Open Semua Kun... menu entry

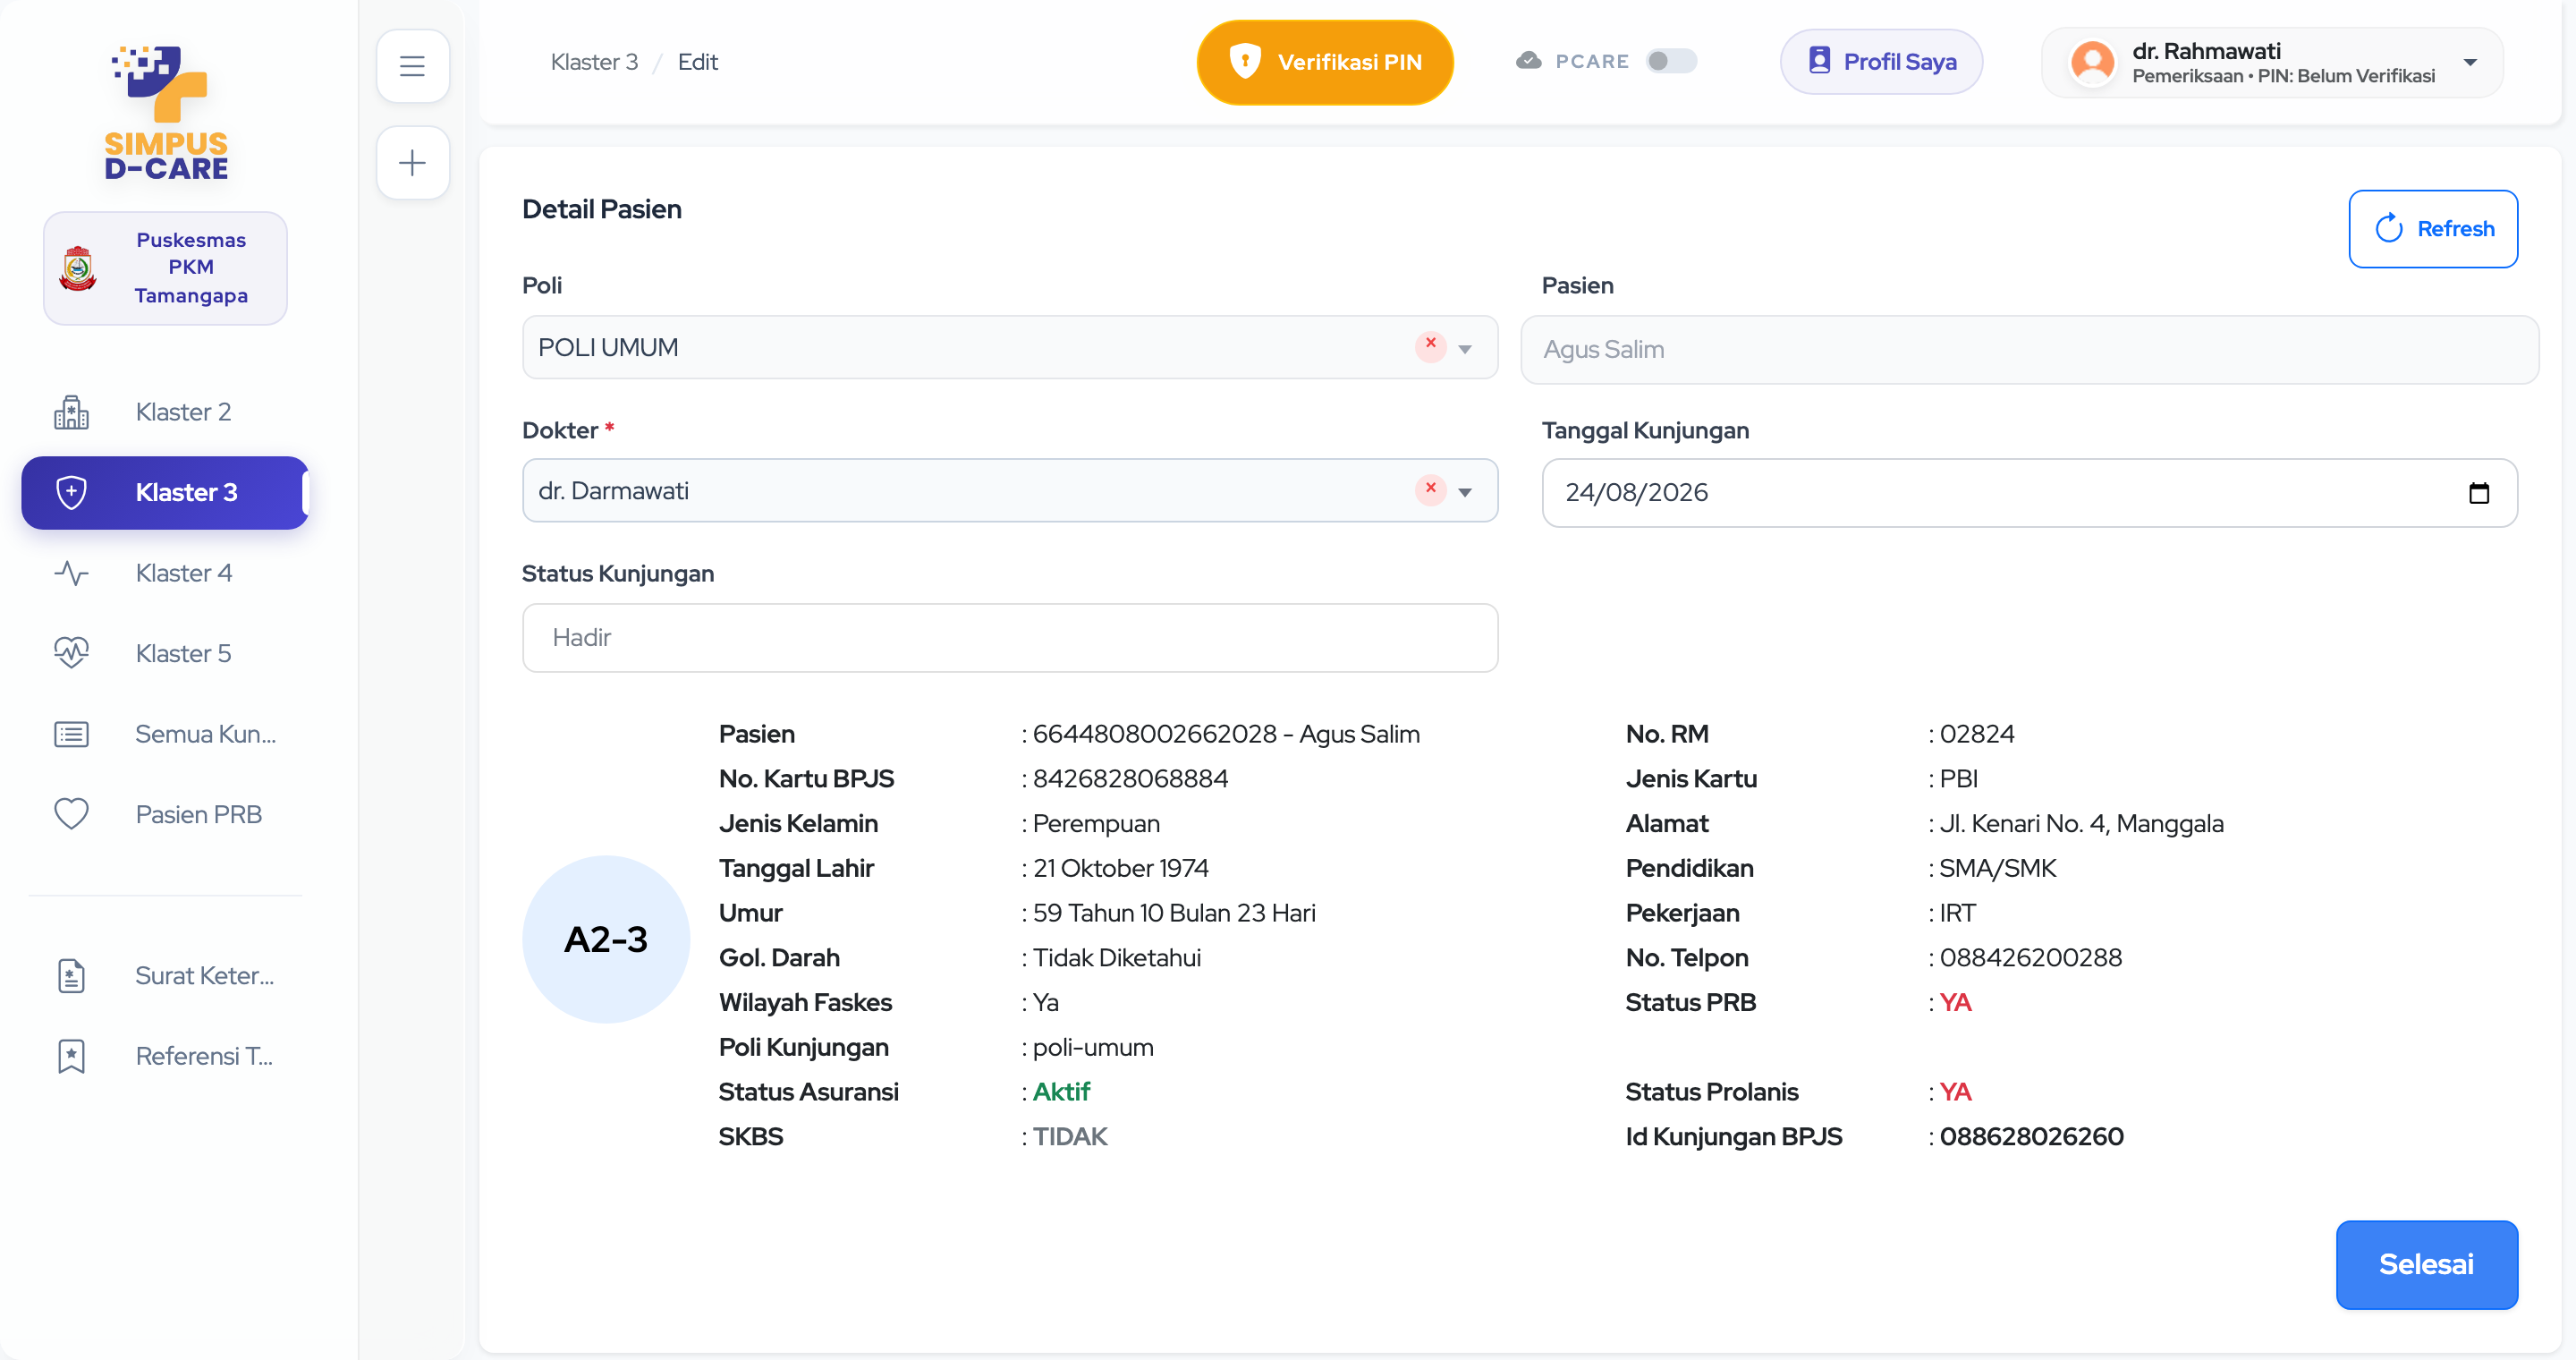(165, 734)
